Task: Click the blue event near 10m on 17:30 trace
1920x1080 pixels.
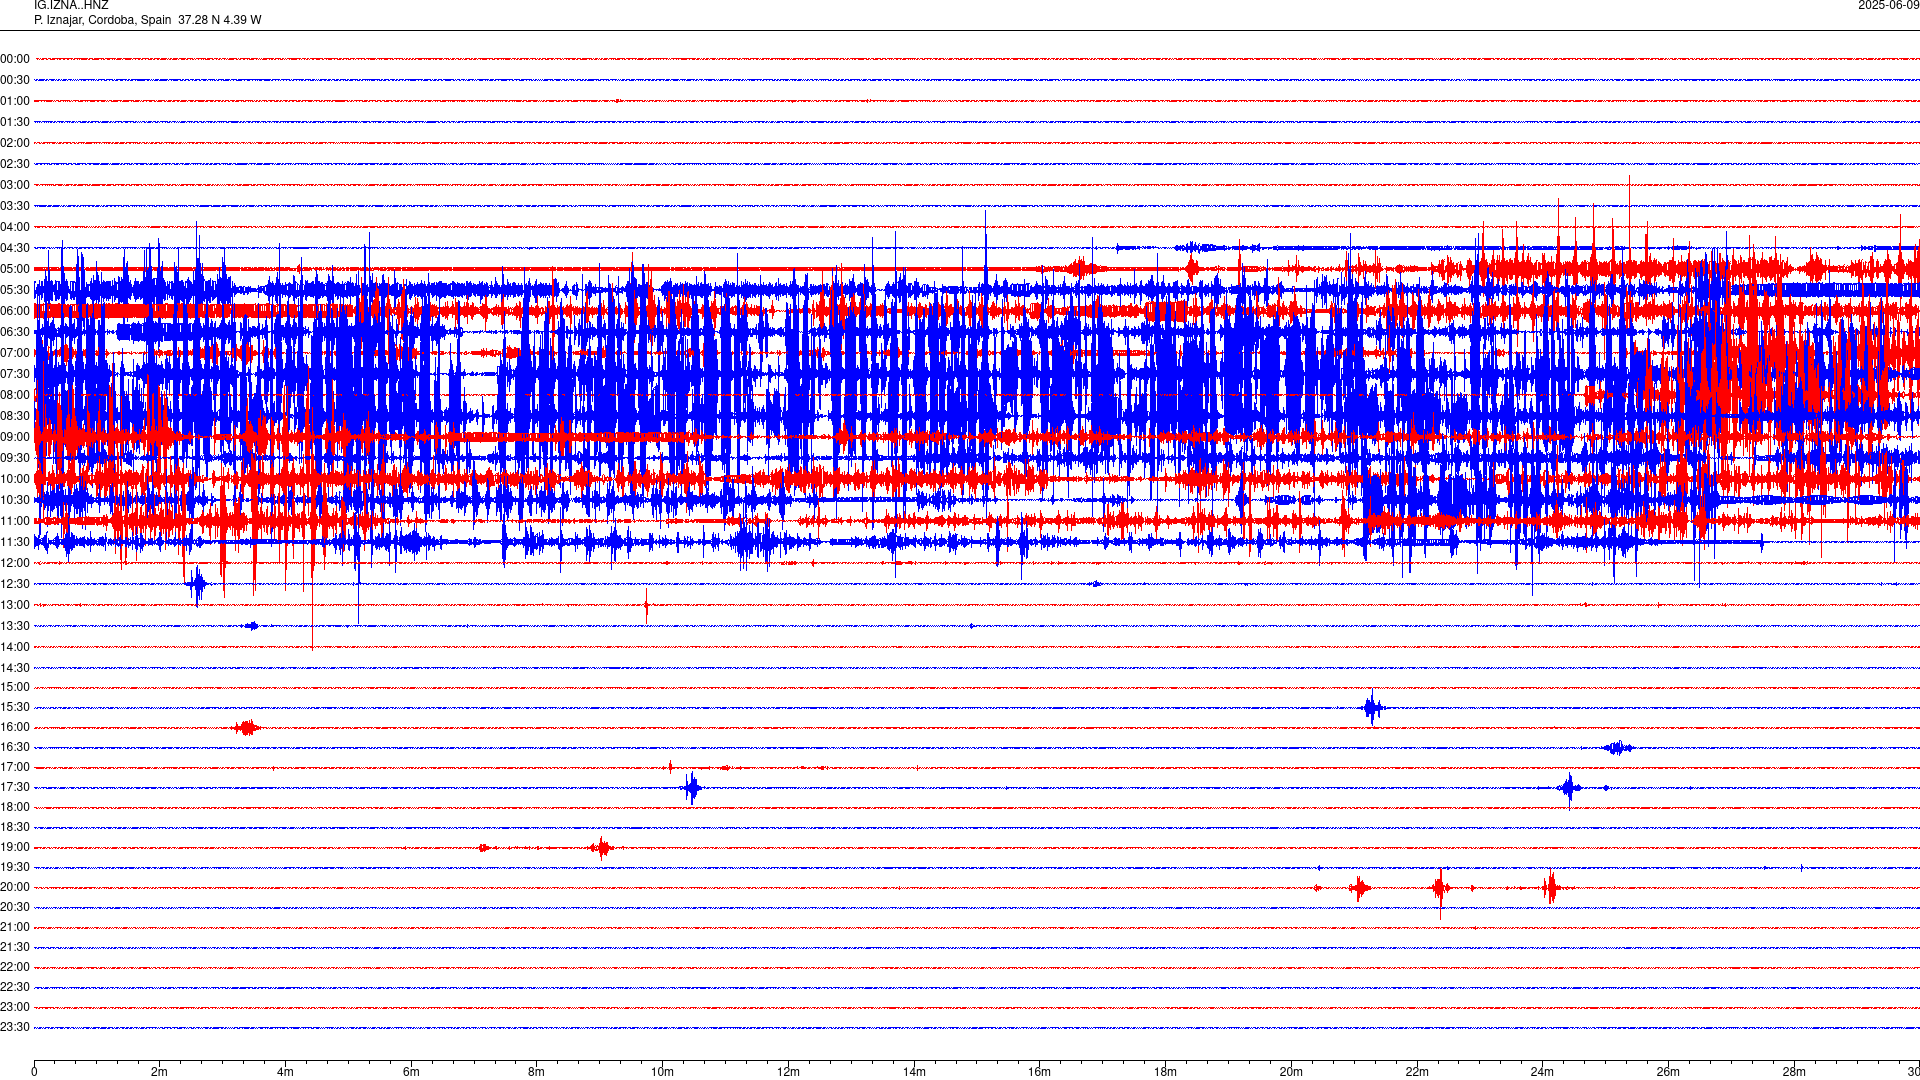Action: click(691, 788)
